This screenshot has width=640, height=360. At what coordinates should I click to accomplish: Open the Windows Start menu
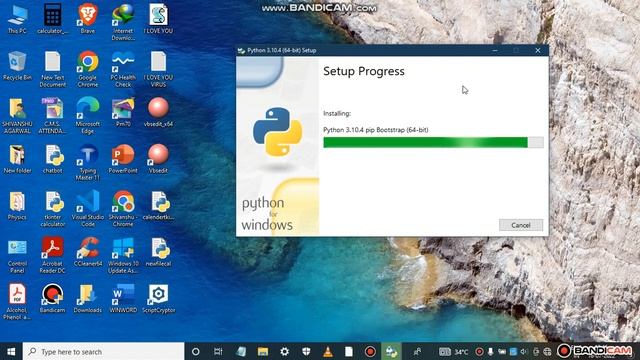tap(11, 351)
